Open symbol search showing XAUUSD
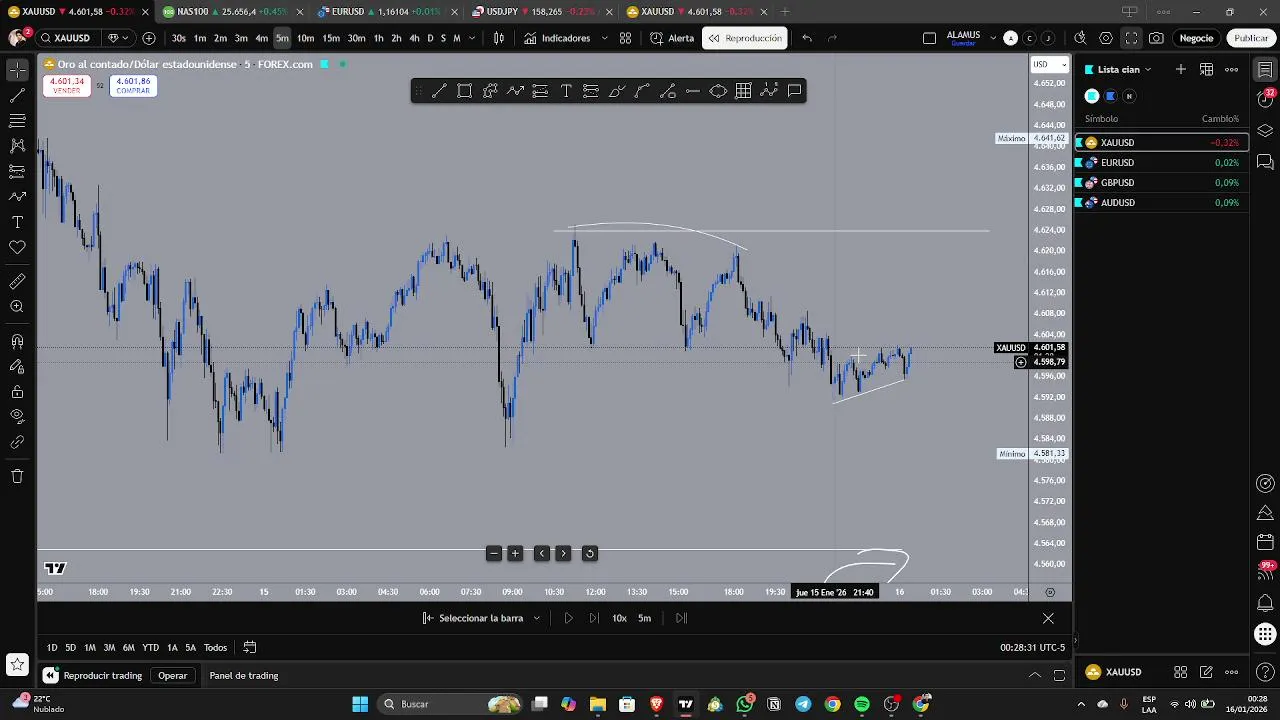 (x=66, y=38)
